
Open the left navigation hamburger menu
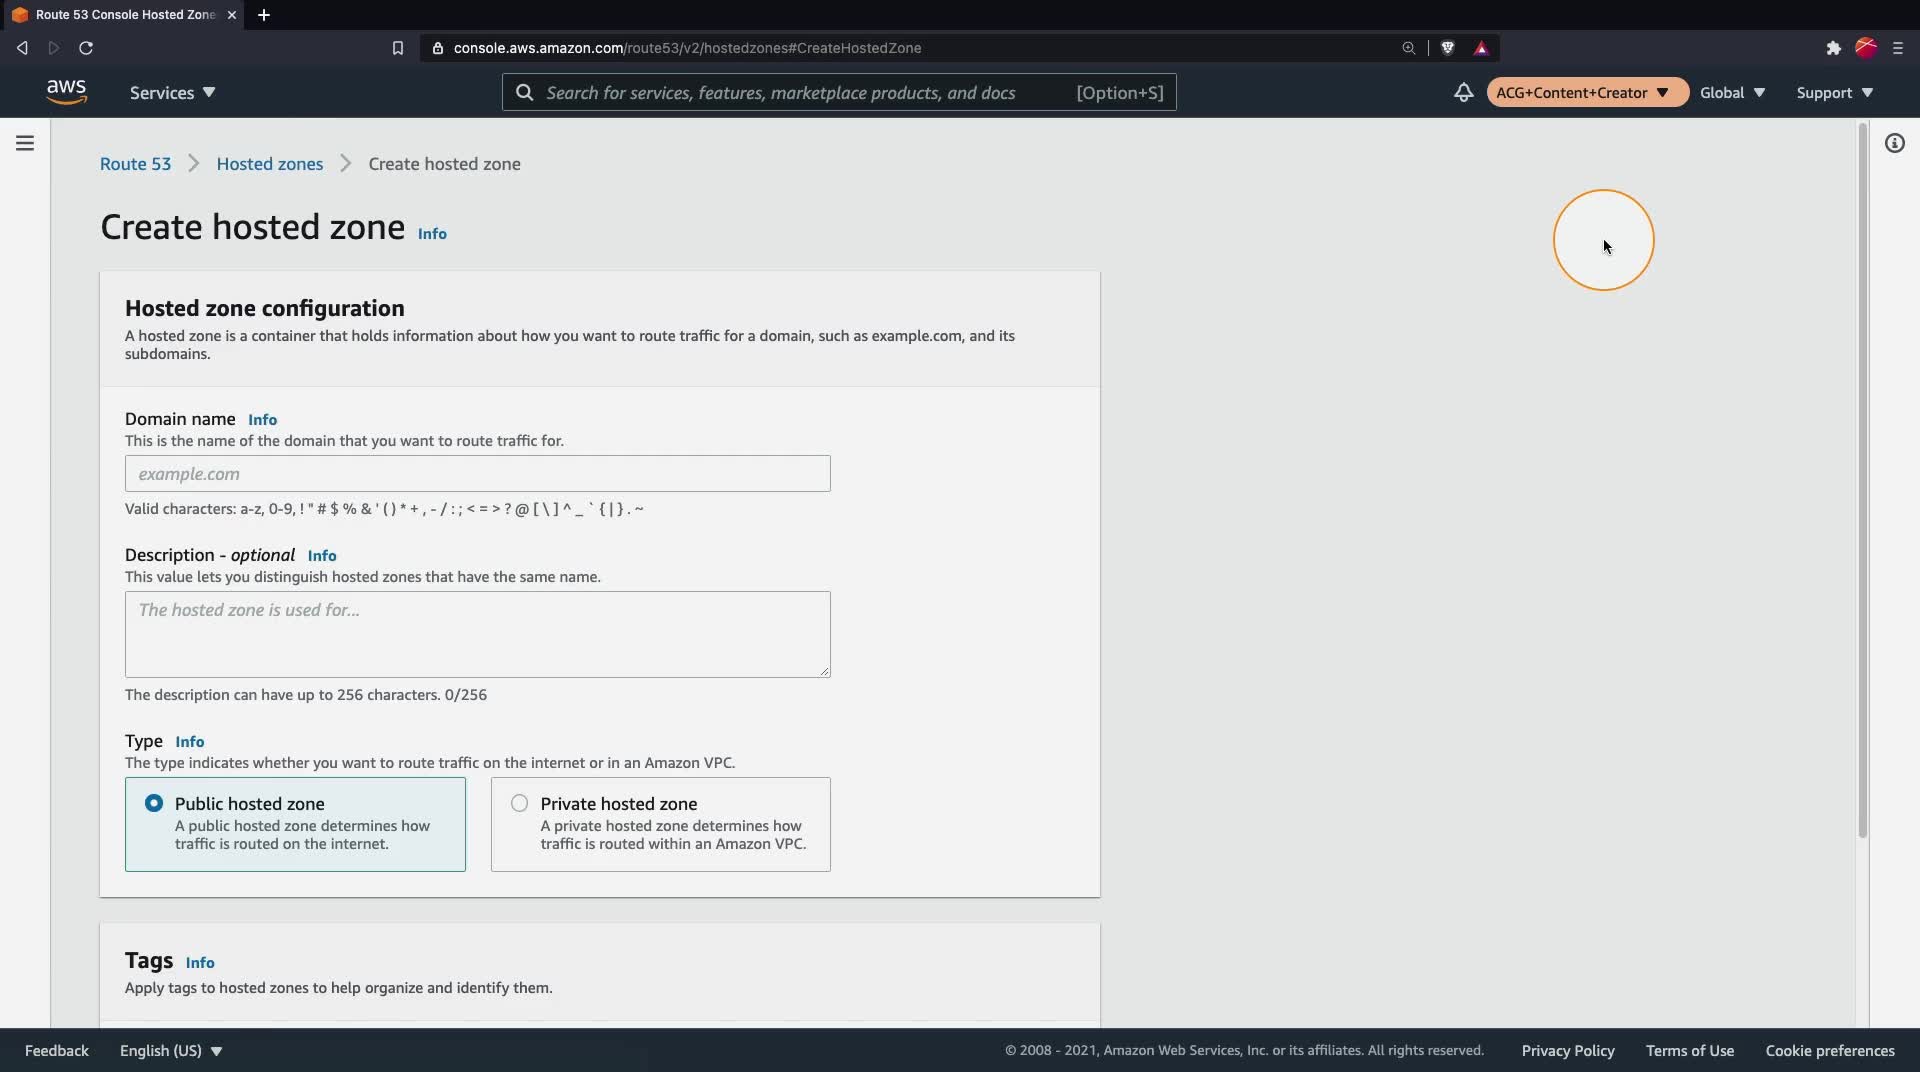(25, 143)
